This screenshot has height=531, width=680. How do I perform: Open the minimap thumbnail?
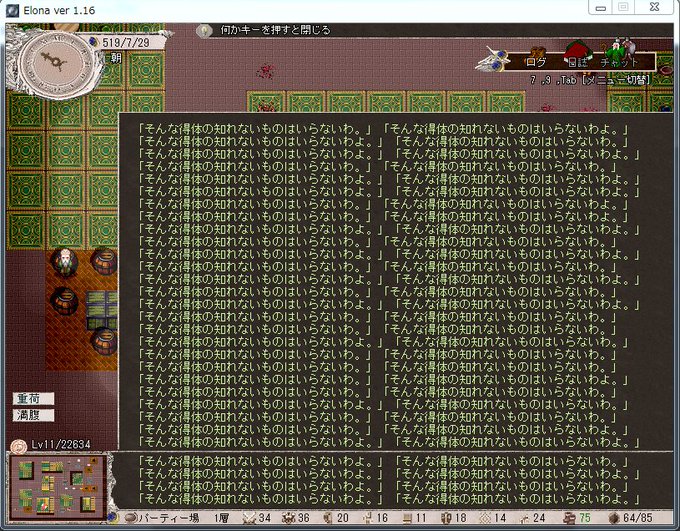pyautogui.click(x=58, y=487)
